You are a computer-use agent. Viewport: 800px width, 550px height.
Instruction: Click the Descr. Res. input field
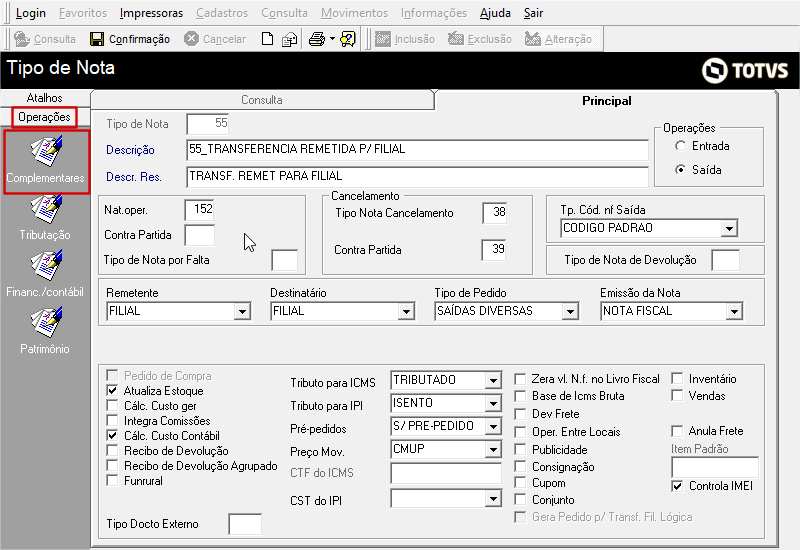417,177
